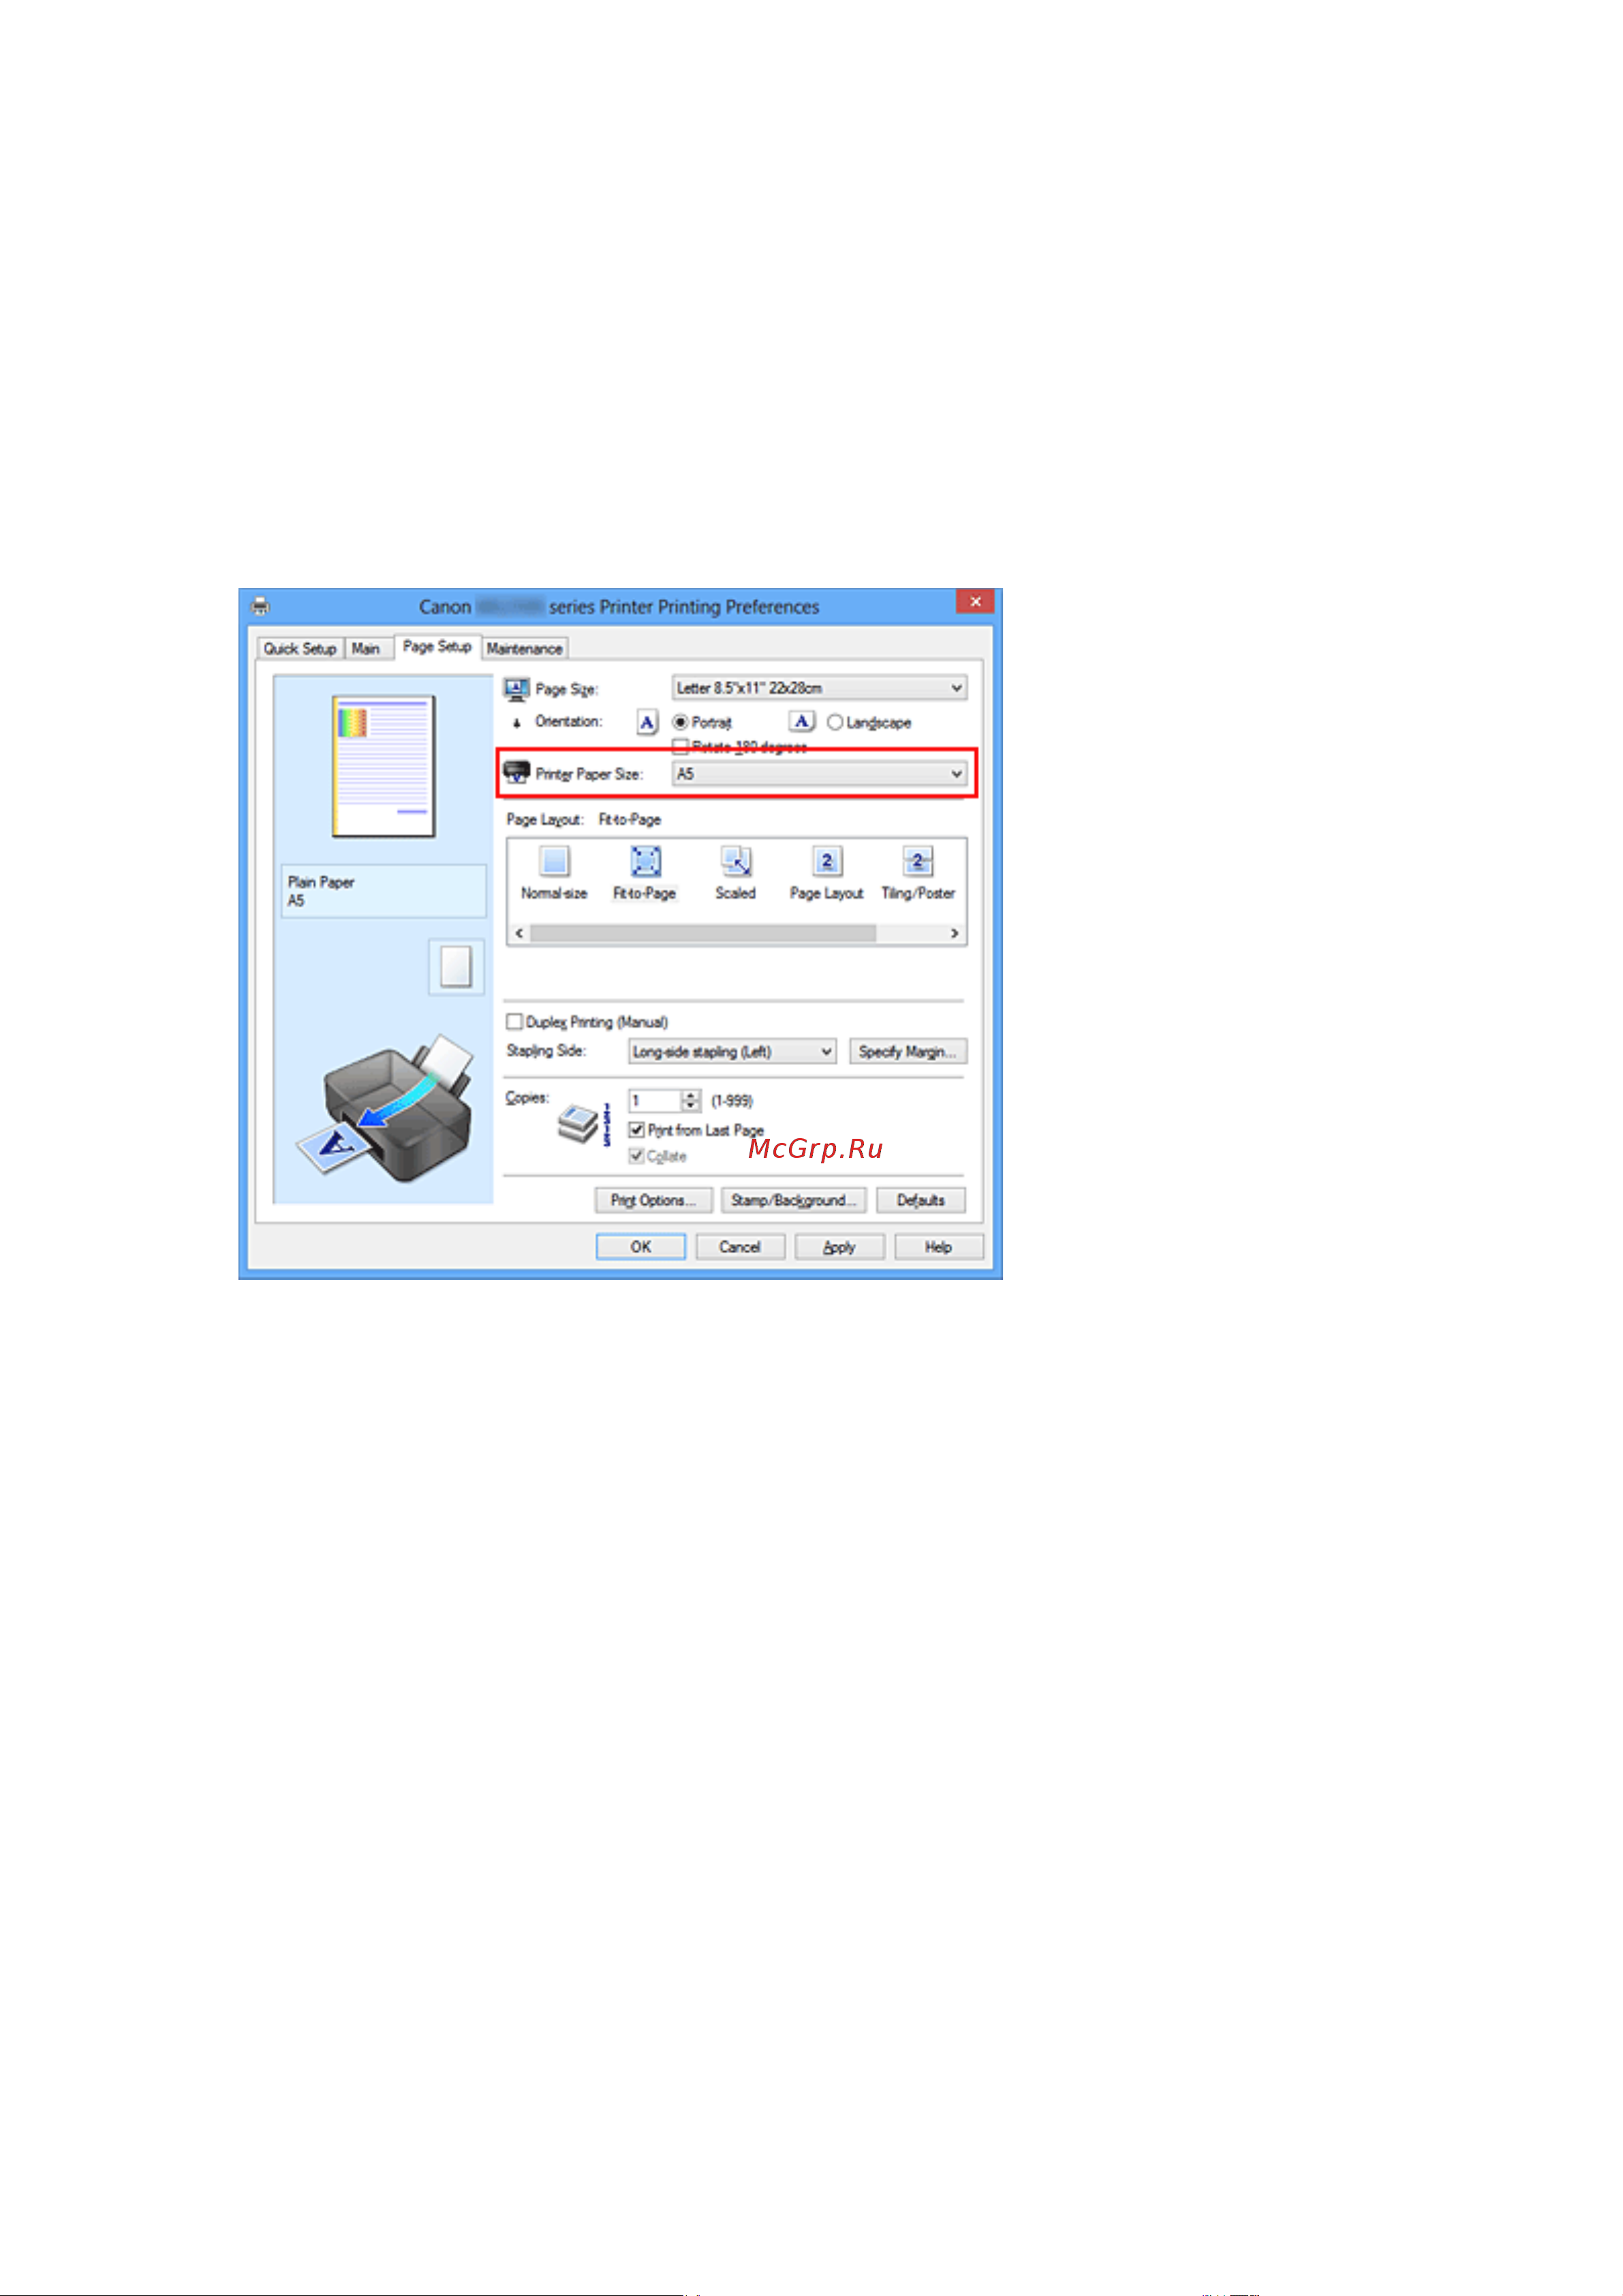Screen dimensions: 1623x2296
Task: Click the document preview thumbnail
Action: [384, 767]
